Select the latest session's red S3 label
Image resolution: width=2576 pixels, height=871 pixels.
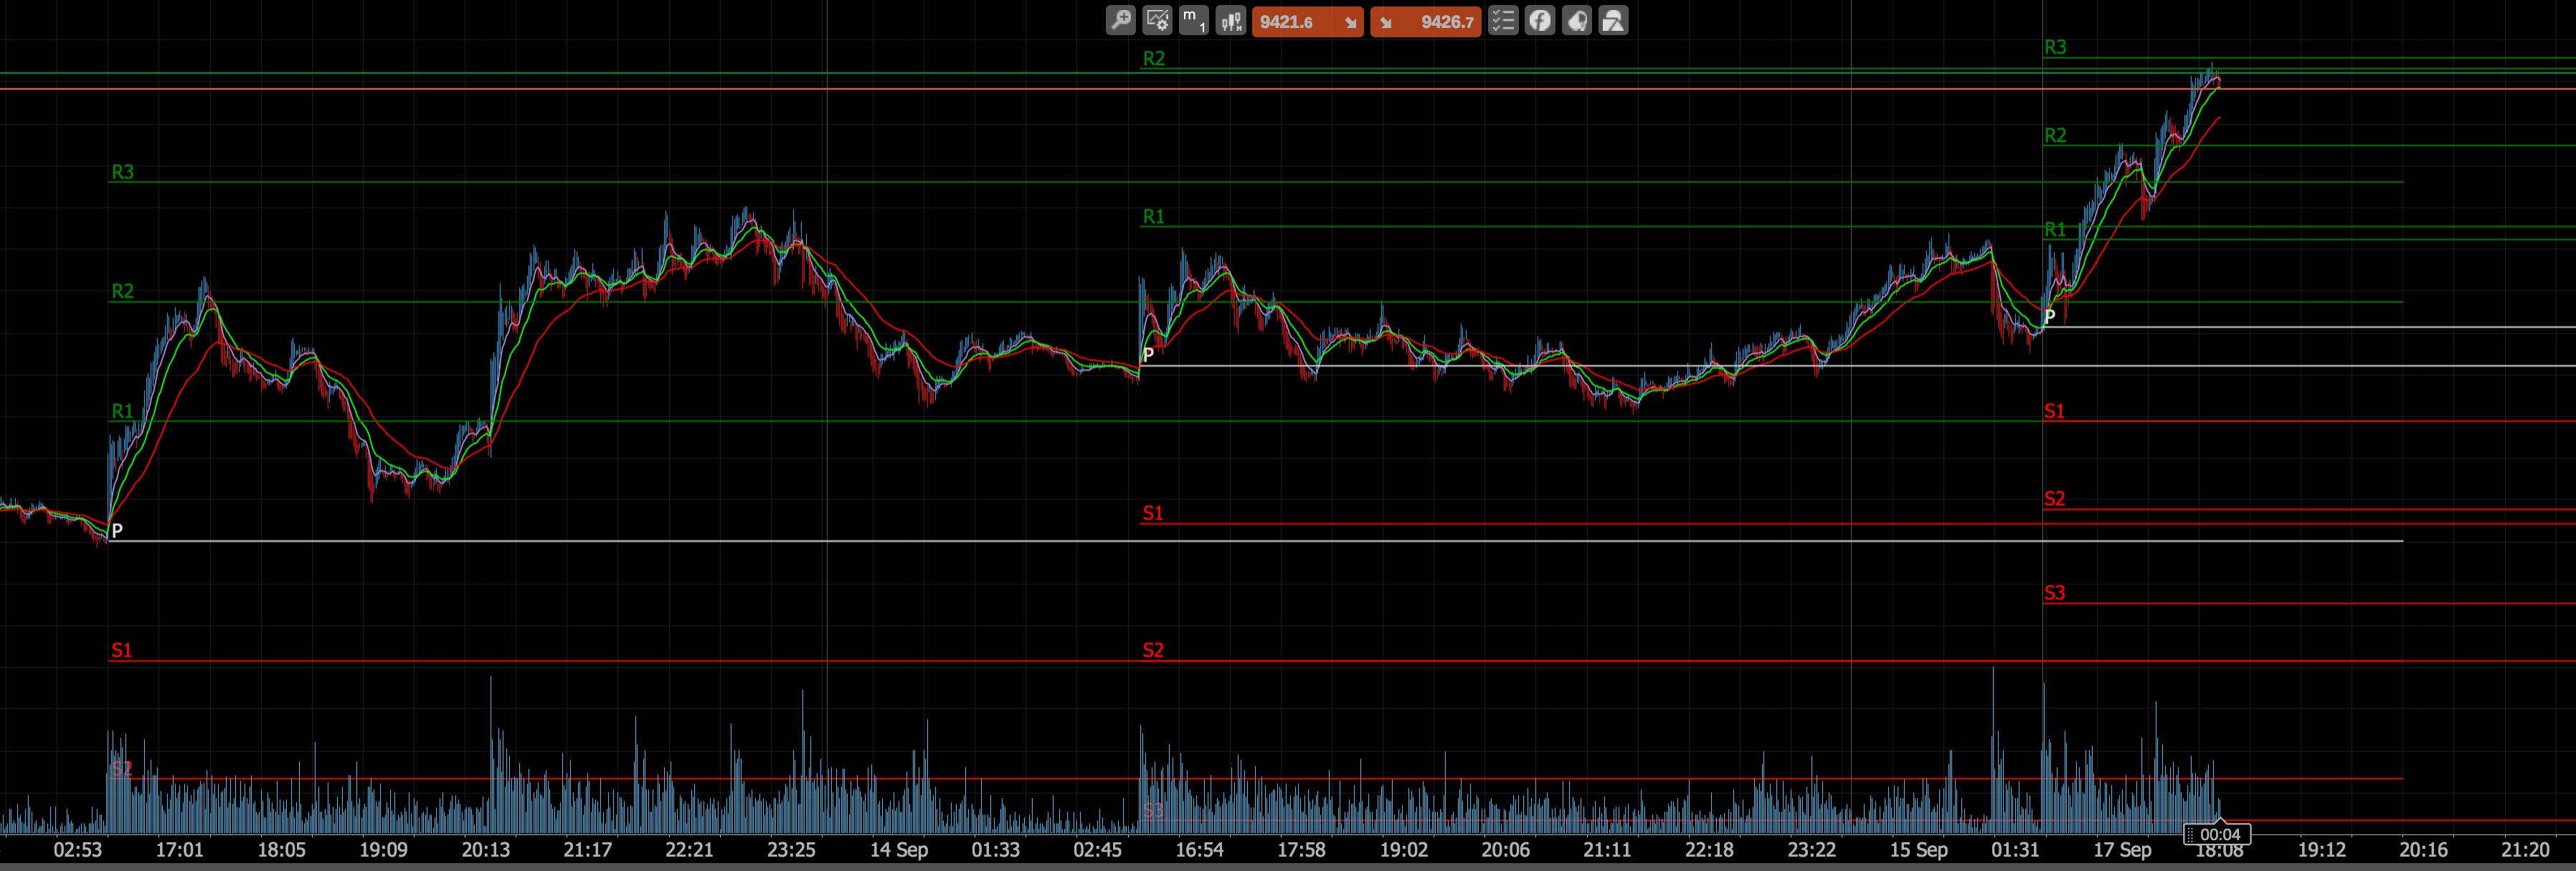[2055, 593]
